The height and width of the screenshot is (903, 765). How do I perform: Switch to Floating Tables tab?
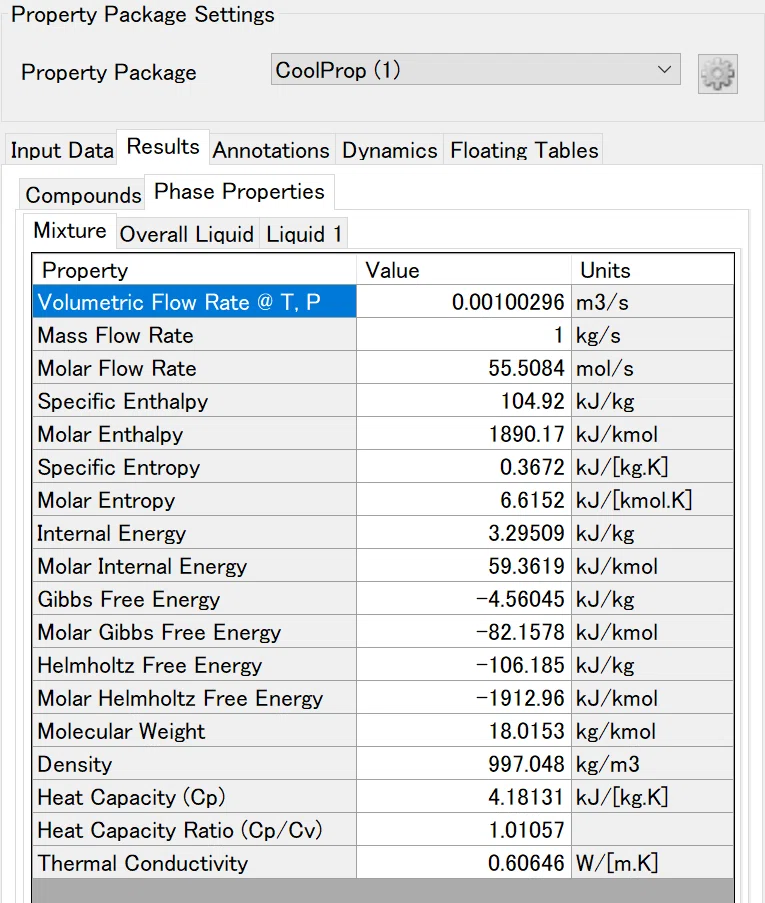coord(524,150)
